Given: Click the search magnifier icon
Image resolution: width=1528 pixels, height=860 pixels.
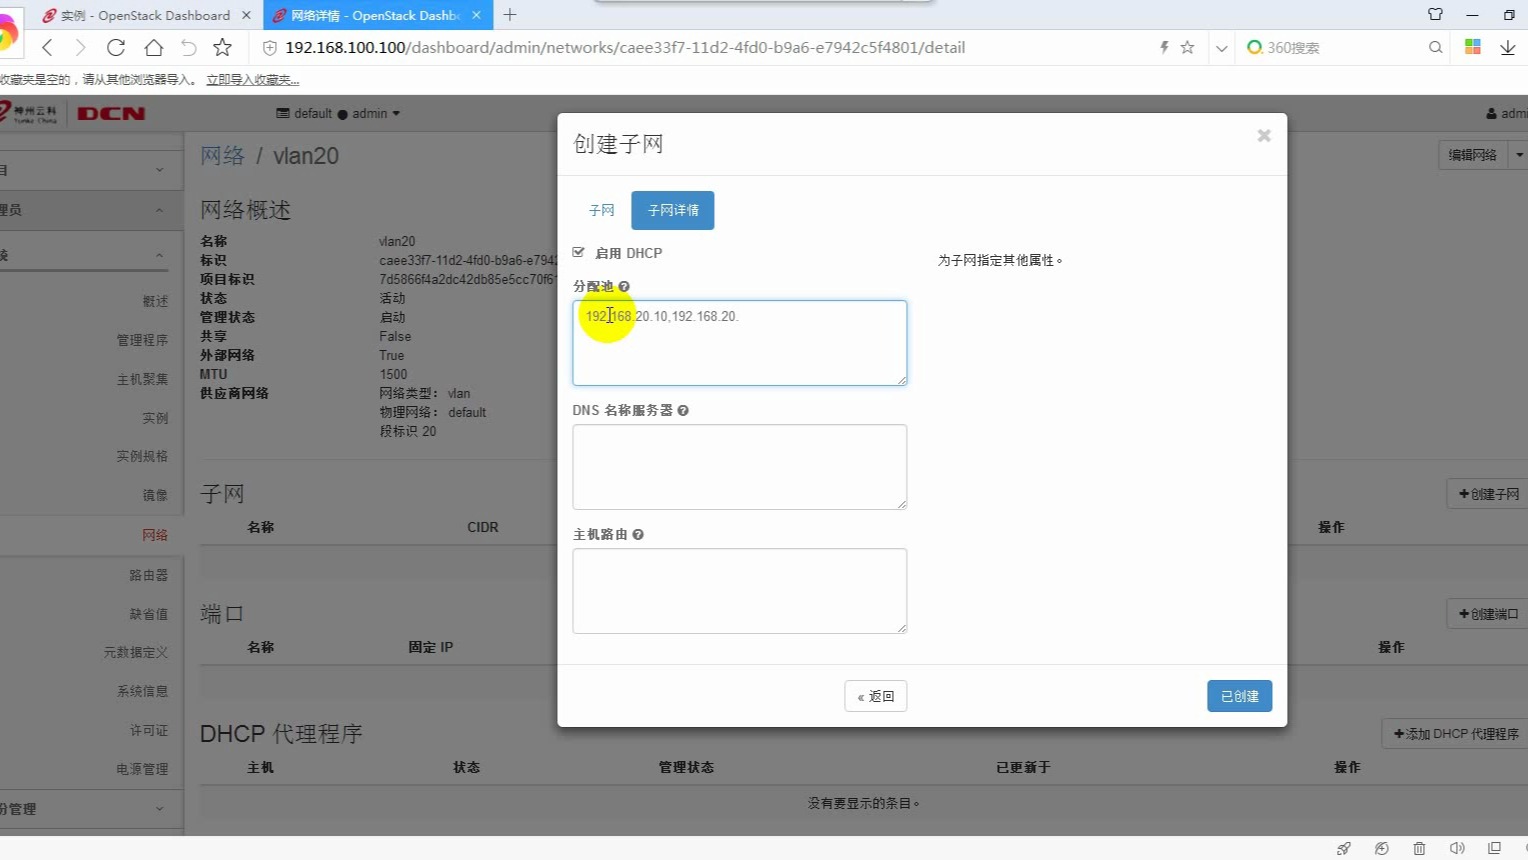Looking at the screenshot, I should pos(1435,47).
